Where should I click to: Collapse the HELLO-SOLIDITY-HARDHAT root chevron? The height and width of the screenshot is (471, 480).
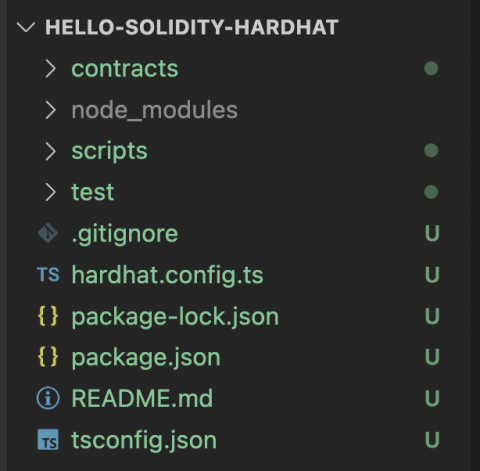26,27
